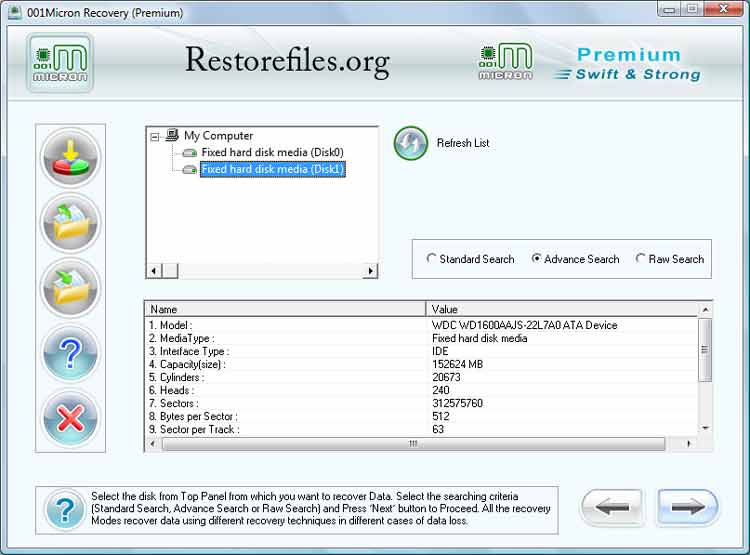Click the red X exit icon in sidebar
Image resolution: width=750 pixels, height=555 pixels.
click(x=71, y=418)
